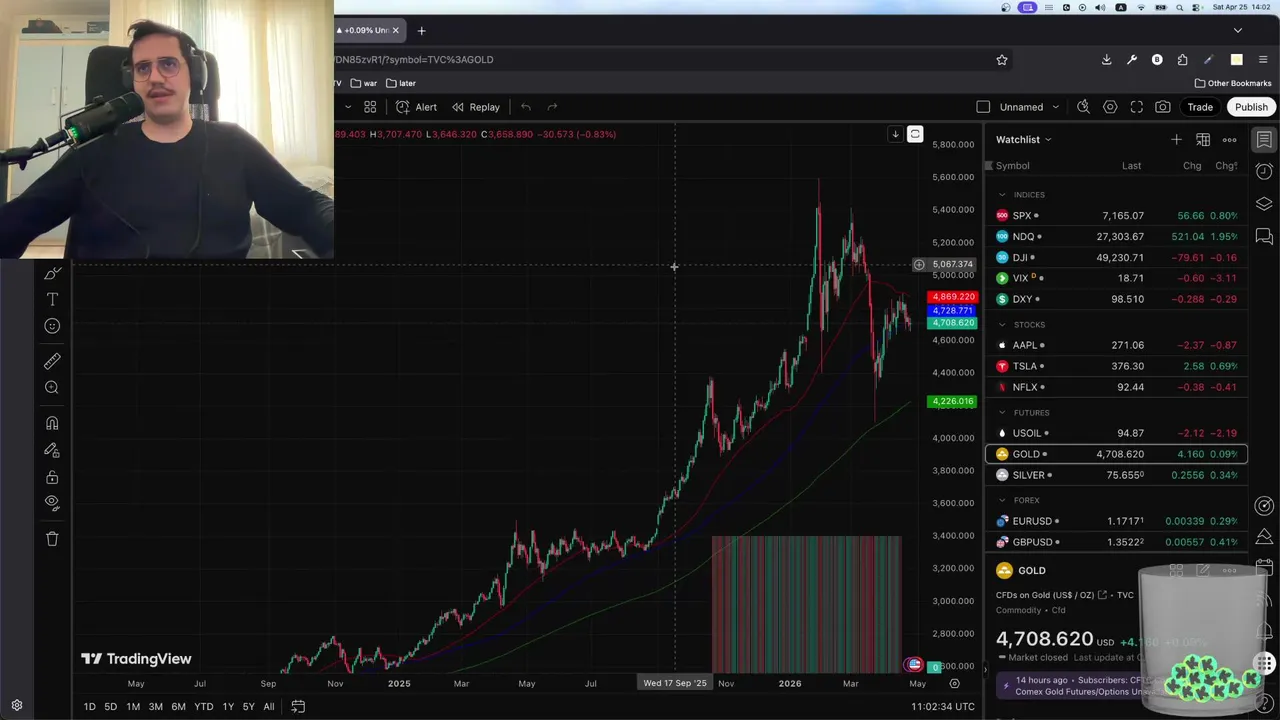This screenshot has height=720, width=1280.
Task: Switch to YTD time range
Action: [x=203, y=707]
